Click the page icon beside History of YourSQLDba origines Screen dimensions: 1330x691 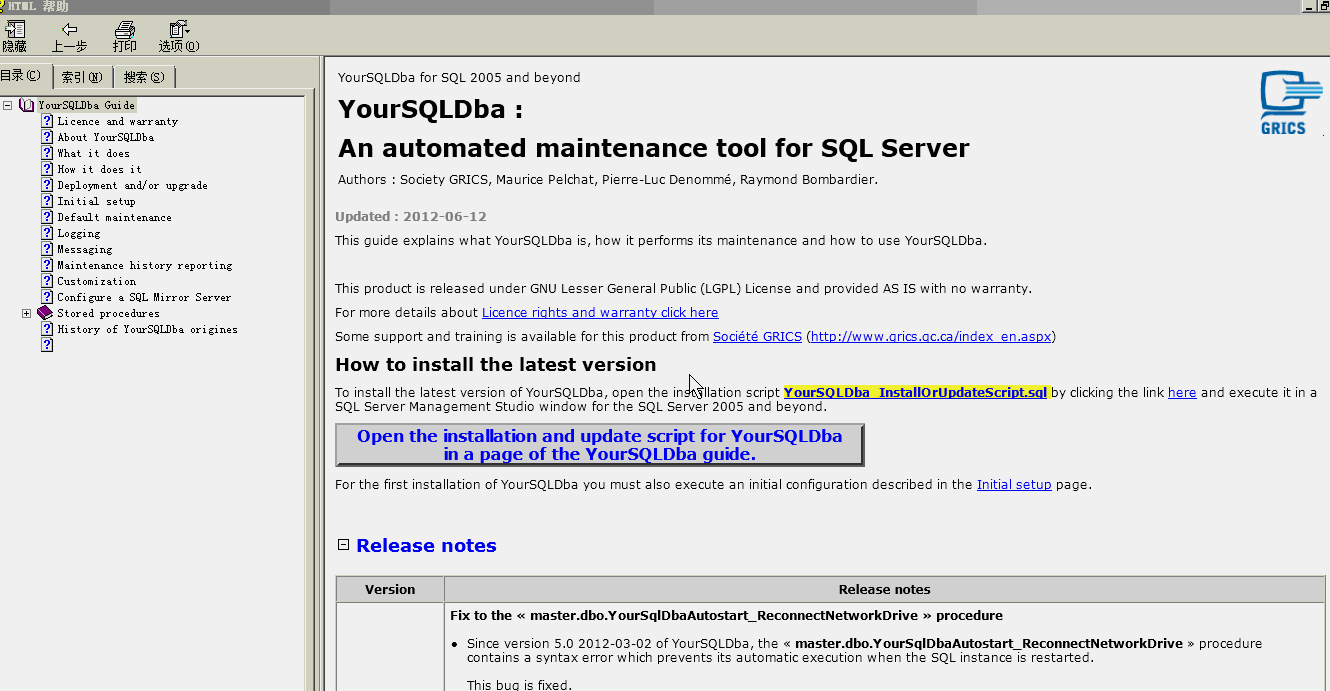[x=47, y=329]
